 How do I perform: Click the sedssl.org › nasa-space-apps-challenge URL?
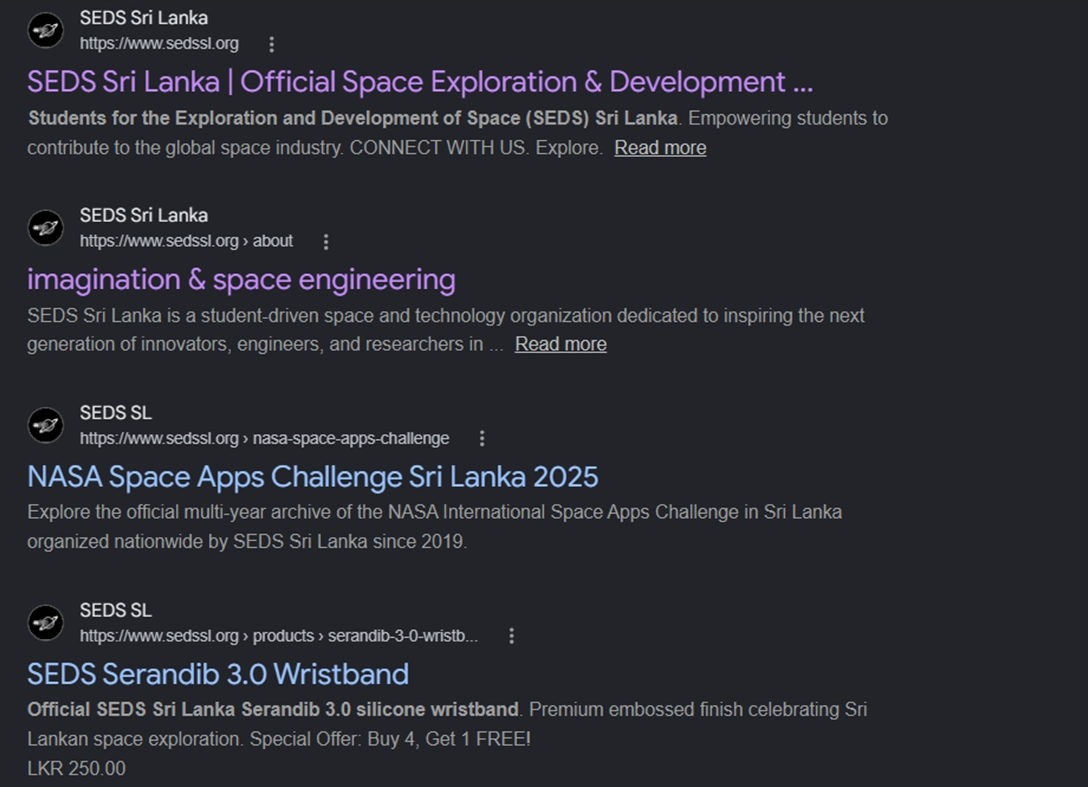click(x=264, y=439)
